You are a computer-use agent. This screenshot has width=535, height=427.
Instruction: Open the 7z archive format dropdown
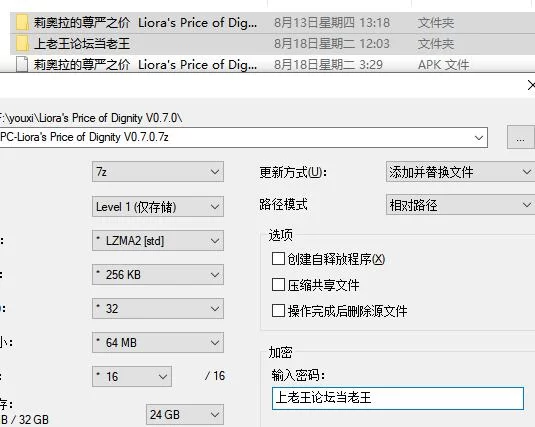[x=158, y=171]
